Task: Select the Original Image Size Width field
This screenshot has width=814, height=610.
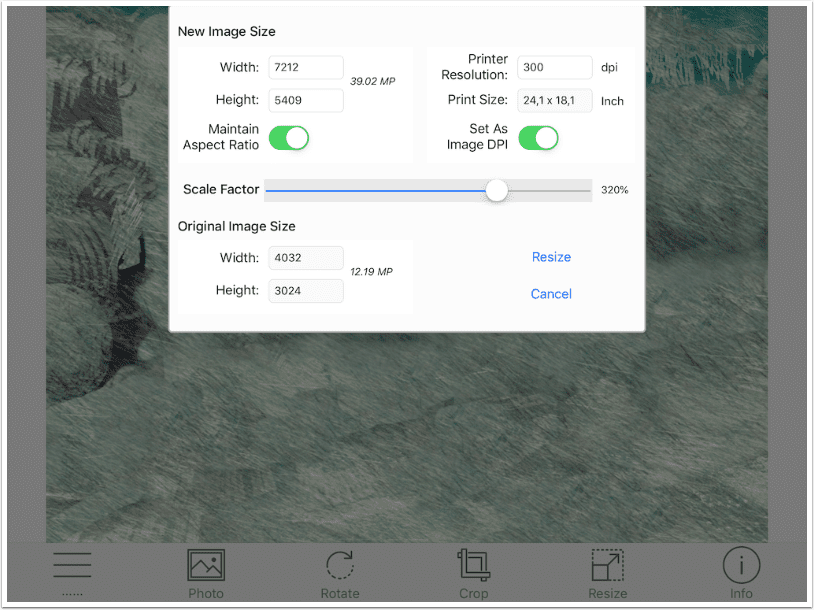Action: (306, 258)
